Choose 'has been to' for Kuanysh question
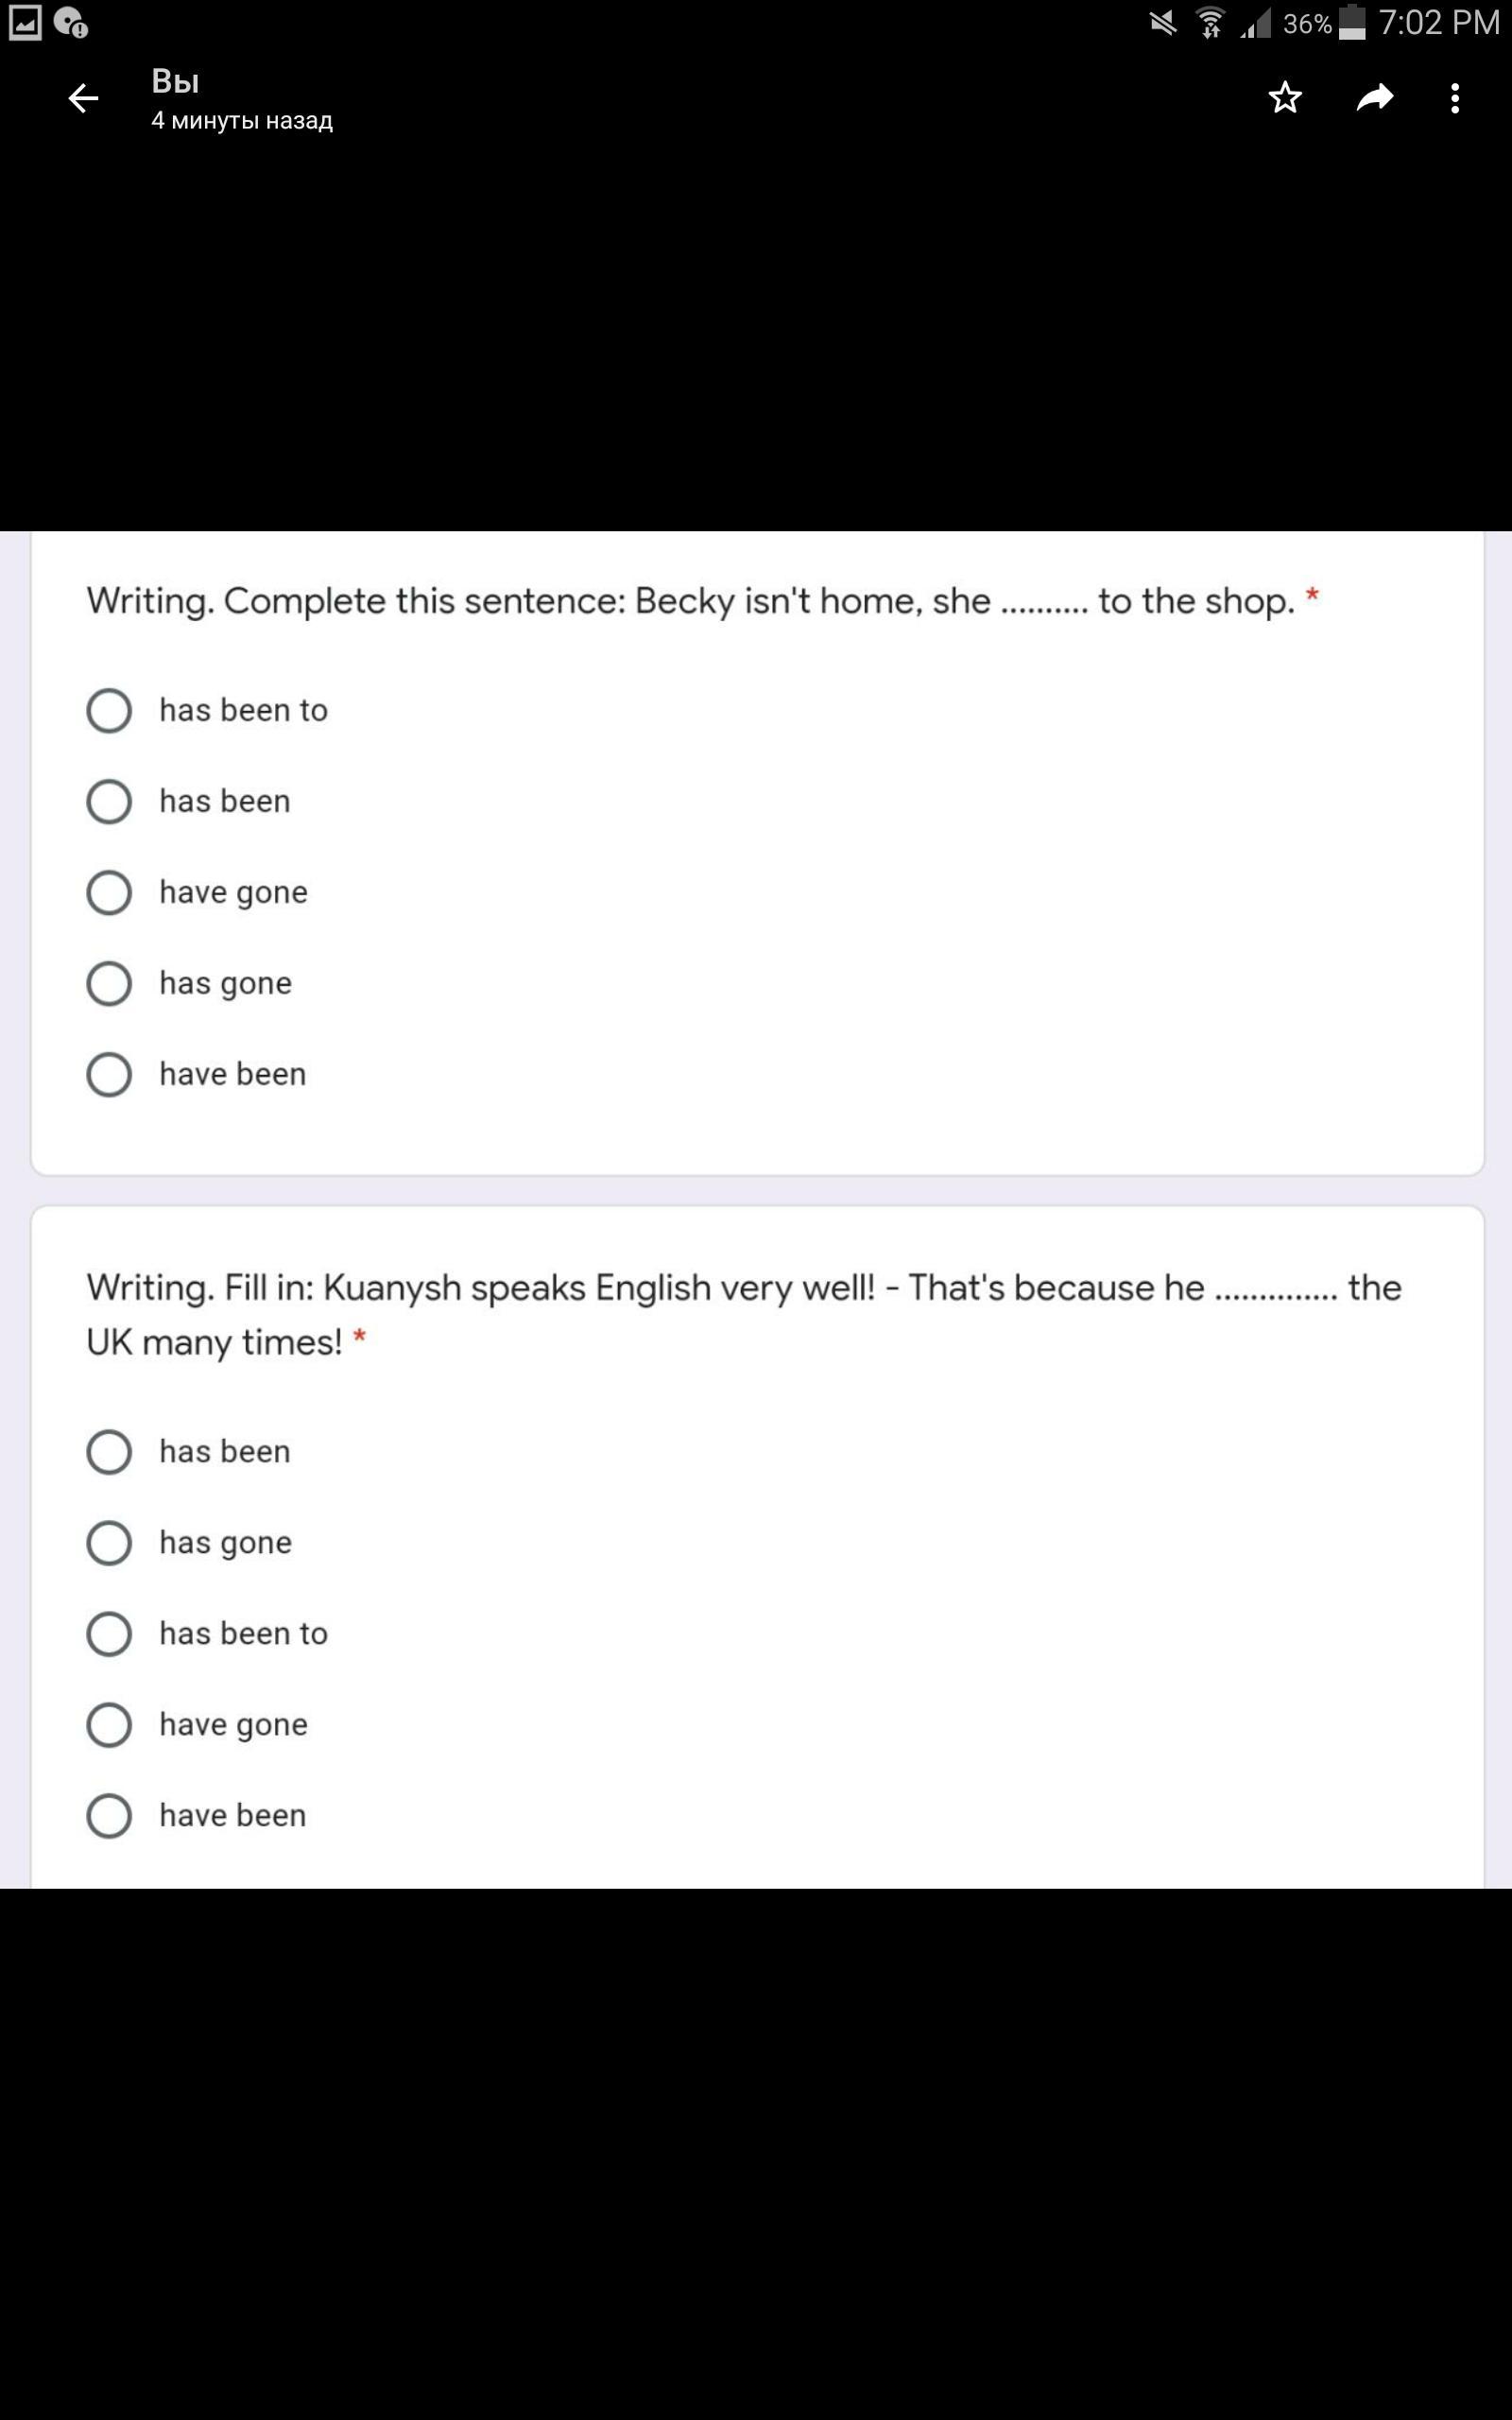This screenshot has height=2420, width=1512. pos(109,1633)
